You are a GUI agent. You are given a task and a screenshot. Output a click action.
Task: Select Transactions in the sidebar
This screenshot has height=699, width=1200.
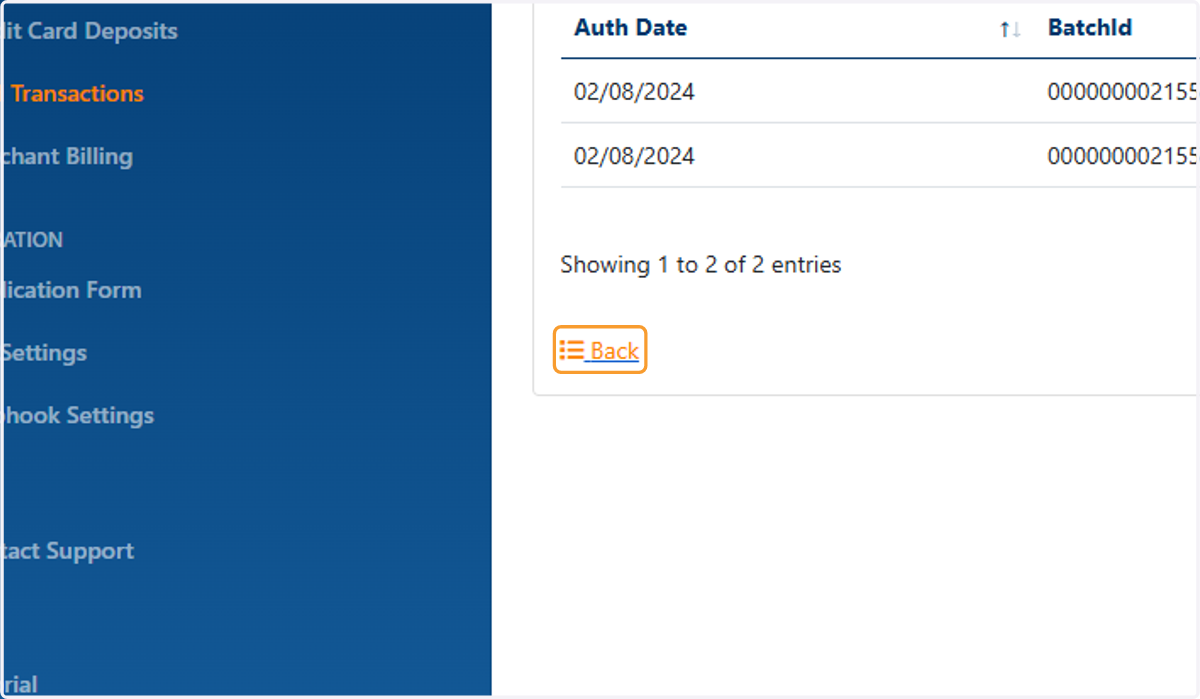tap(77, 94)
